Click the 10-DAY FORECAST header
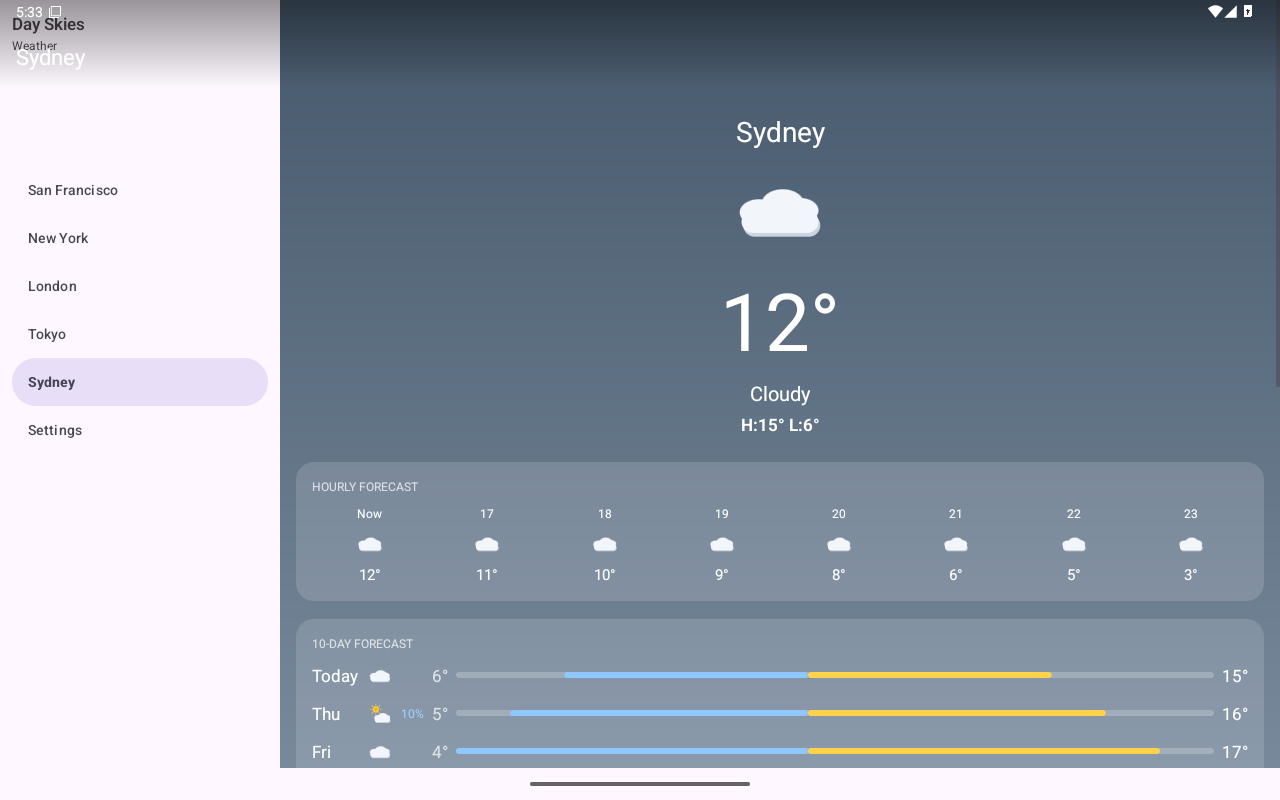The height and width of the screenshot is (800, 1280). [x=362, y=644]
